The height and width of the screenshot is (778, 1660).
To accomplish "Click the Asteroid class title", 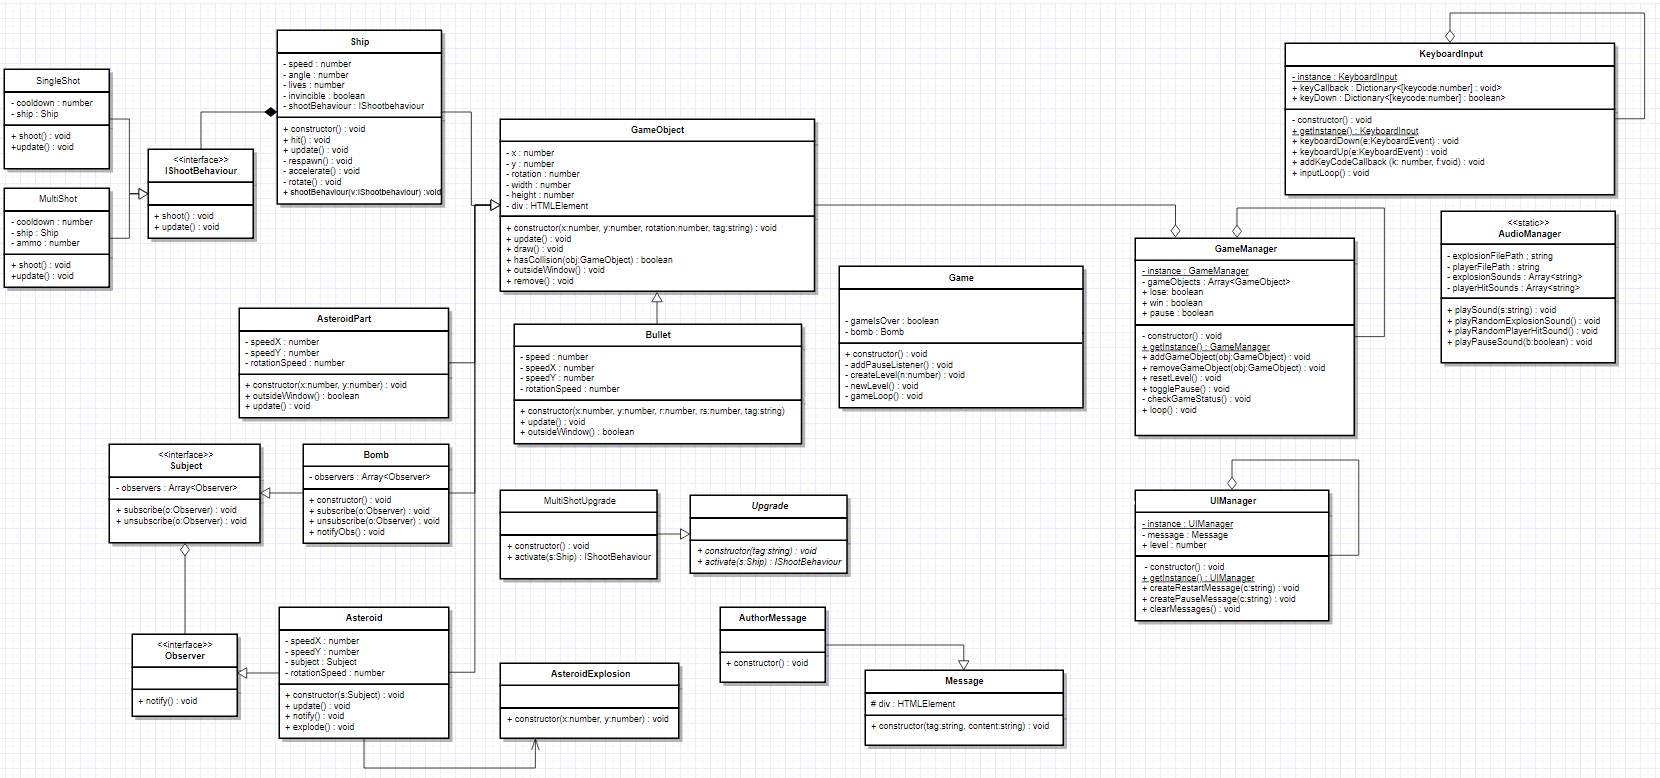I will point(364,618).
